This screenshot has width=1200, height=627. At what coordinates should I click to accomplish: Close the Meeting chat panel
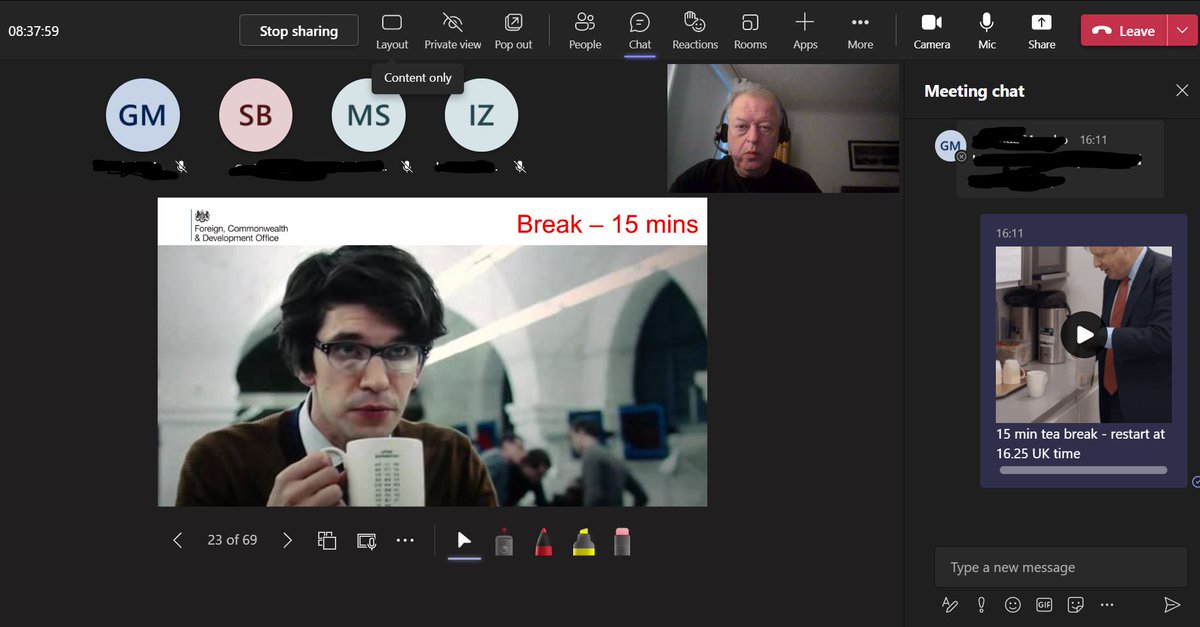(1181, 91)
